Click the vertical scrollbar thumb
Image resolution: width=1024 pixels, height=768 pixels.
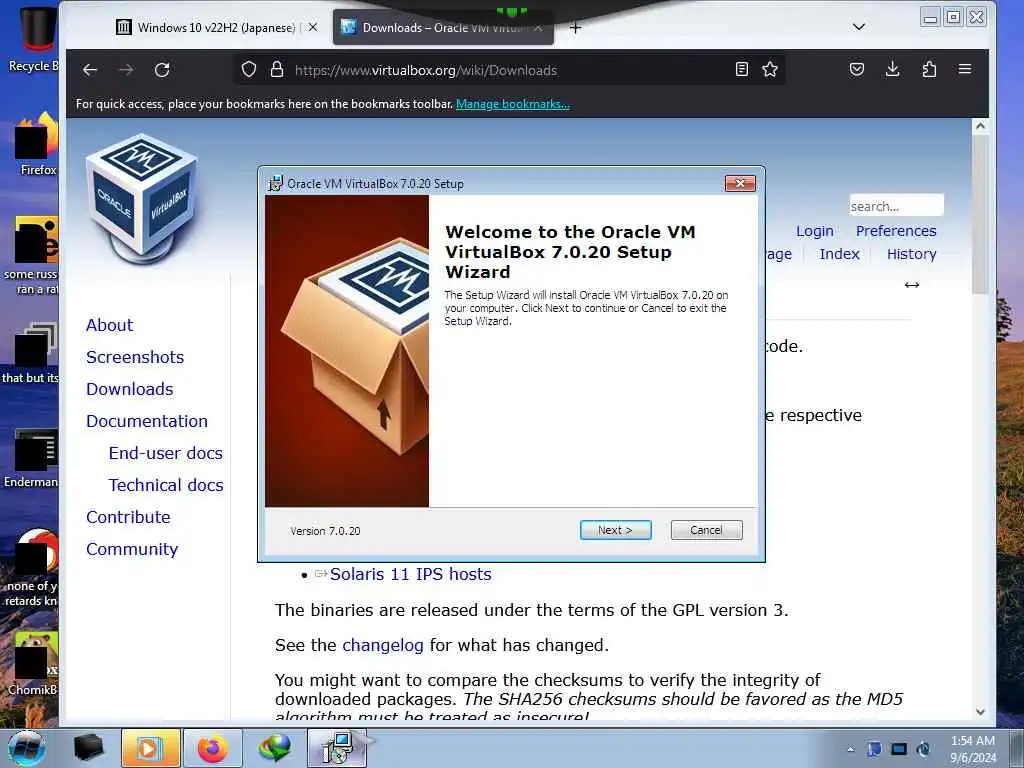980,214
